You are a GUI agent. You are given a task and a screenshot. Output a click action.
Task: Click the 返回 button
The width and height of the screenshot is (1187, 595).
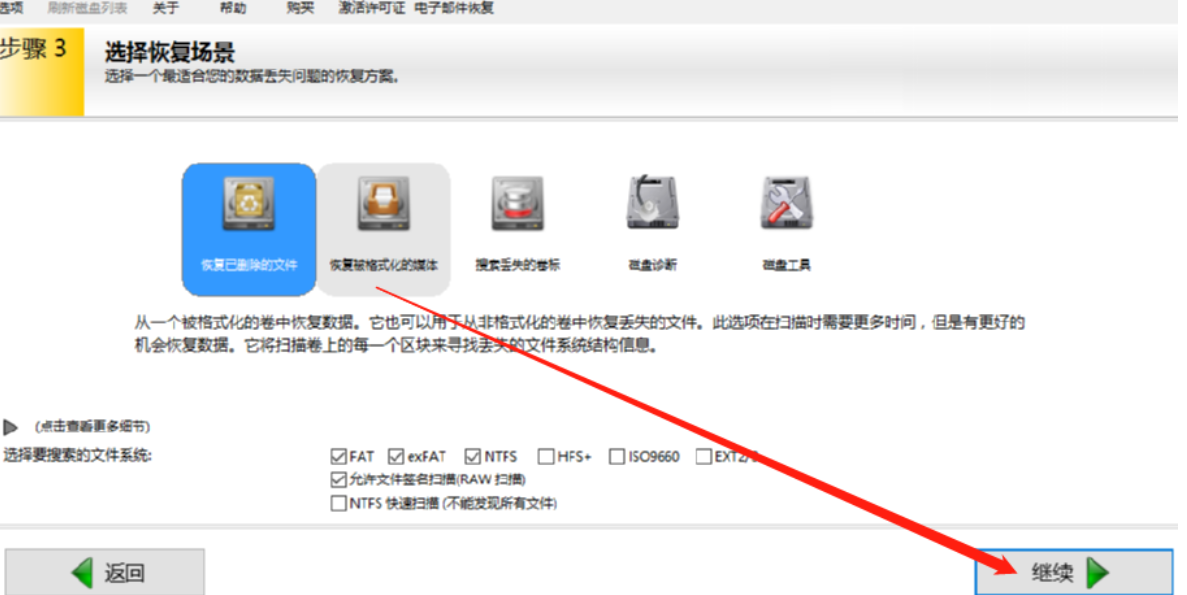pos(105,572)
